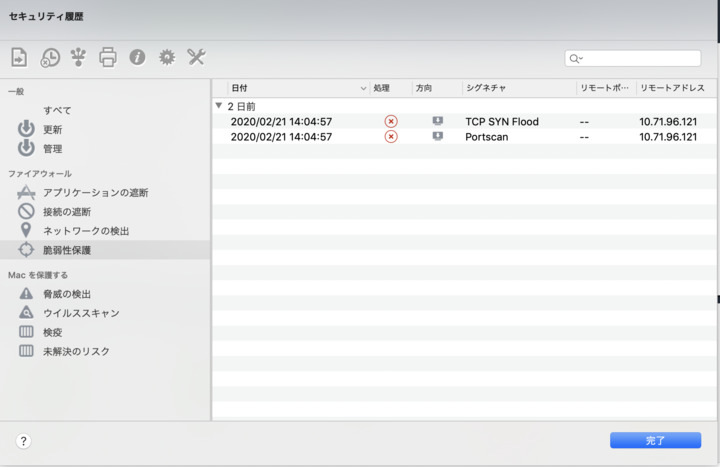720x467 pixels.
Task: Click inside the search input field
Action: coord(642,59)
